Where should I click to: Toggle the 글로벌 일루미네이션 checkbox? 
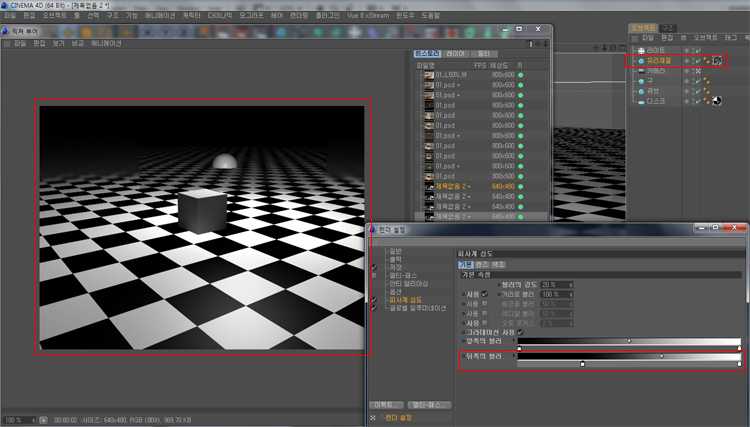pos(374,308)
